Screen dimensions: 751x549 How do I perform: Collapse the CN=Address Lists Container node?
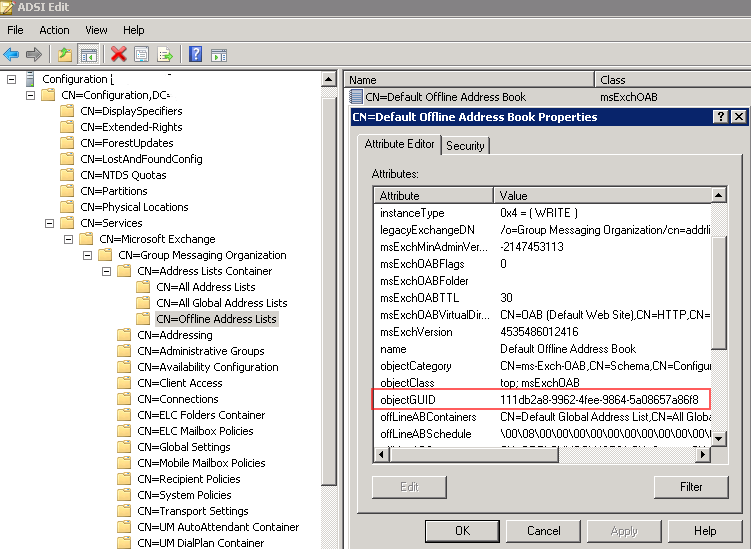[x=105, y=271]
